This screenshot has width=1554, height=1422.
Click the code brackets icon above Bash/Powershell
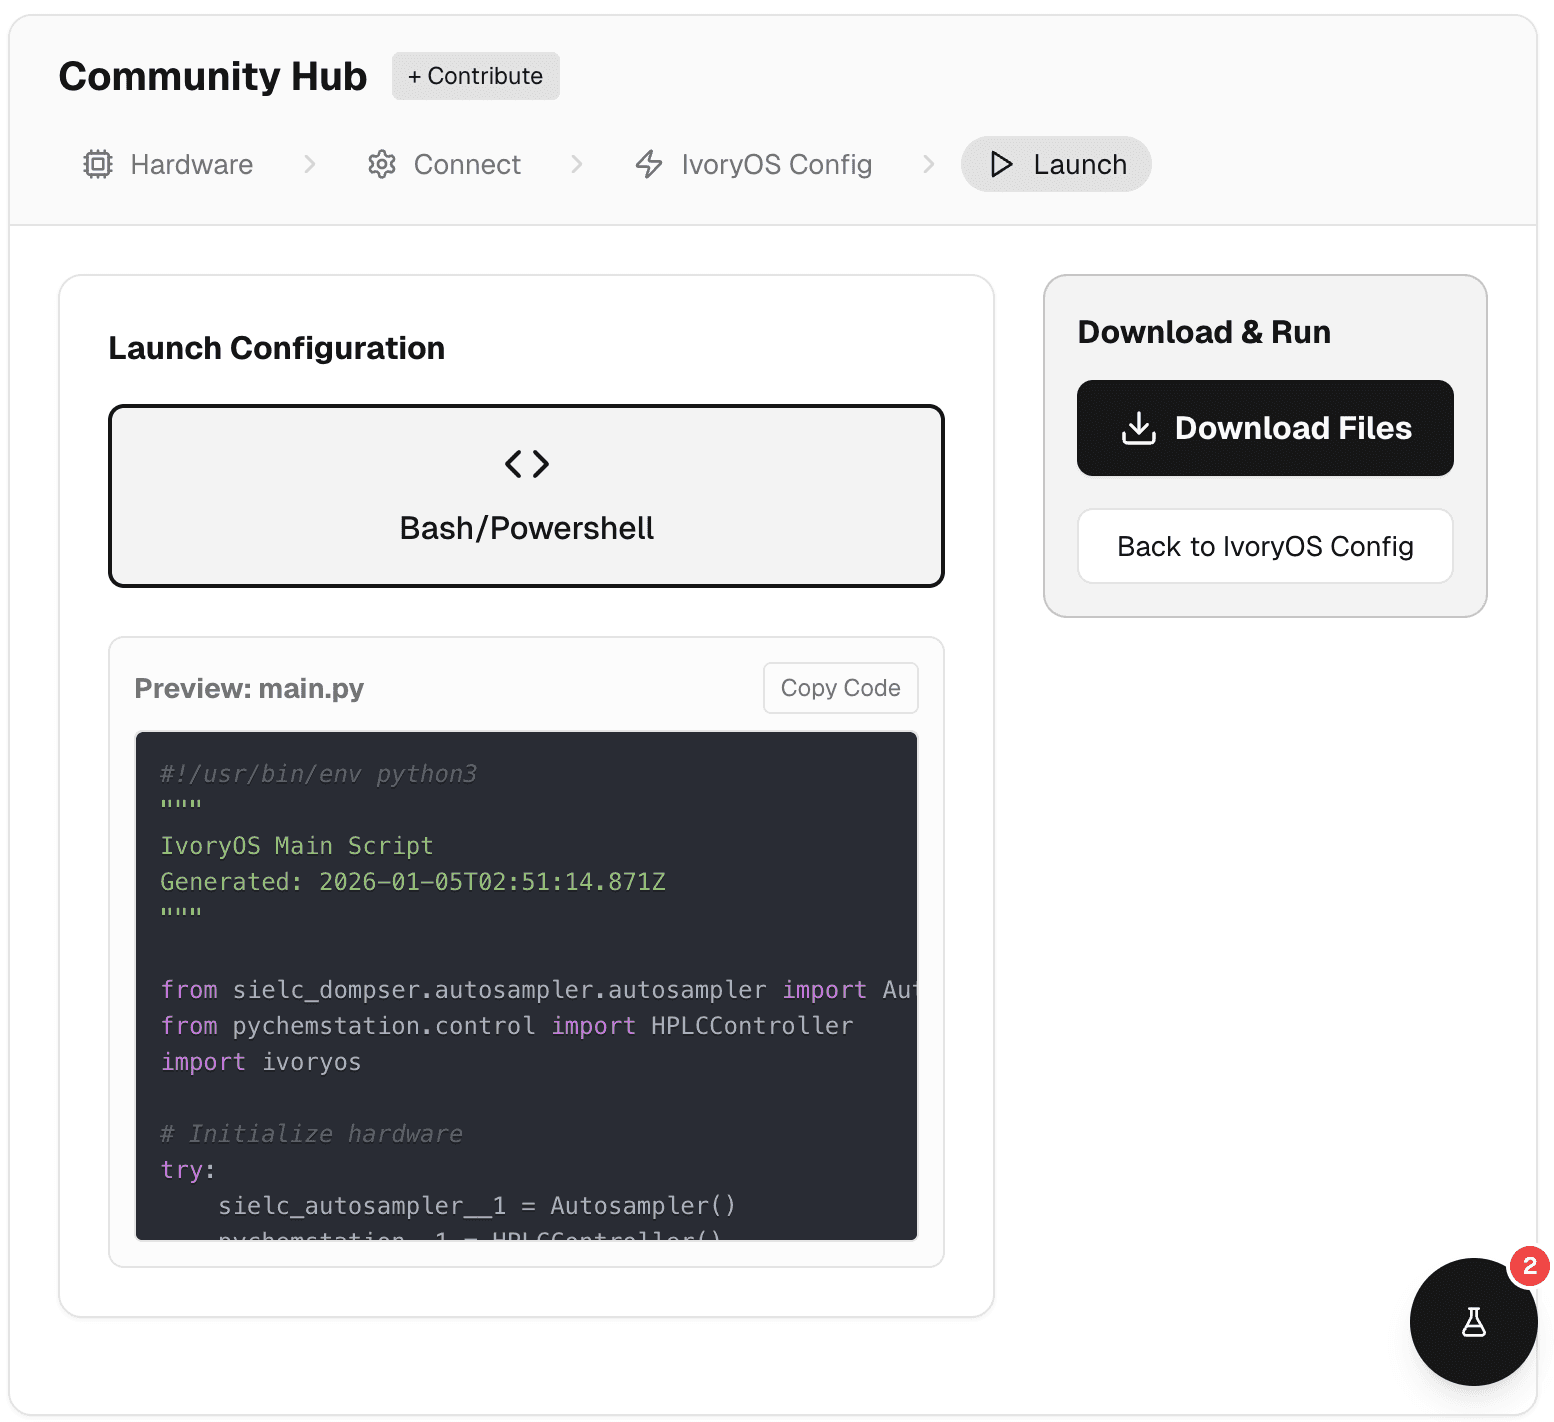pos(526,464)
